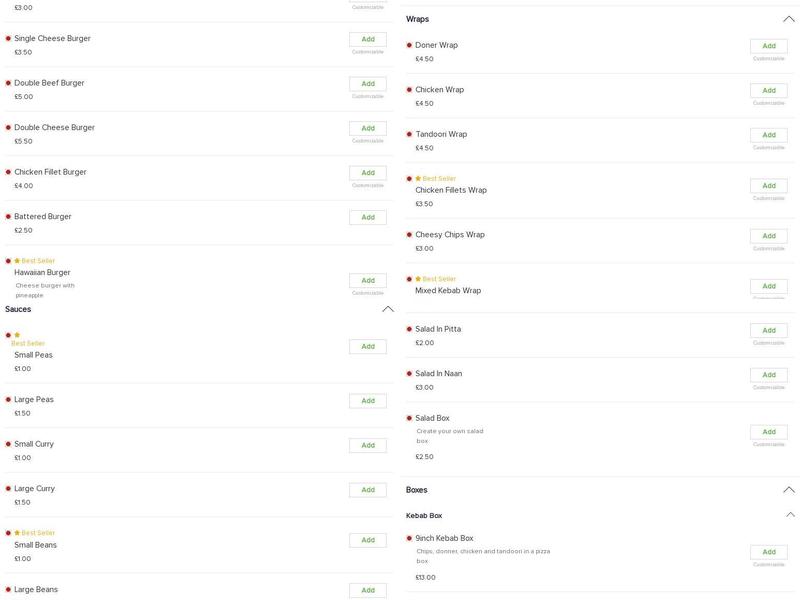Click the red dot icon beside Large Peas

pos(8,400)
